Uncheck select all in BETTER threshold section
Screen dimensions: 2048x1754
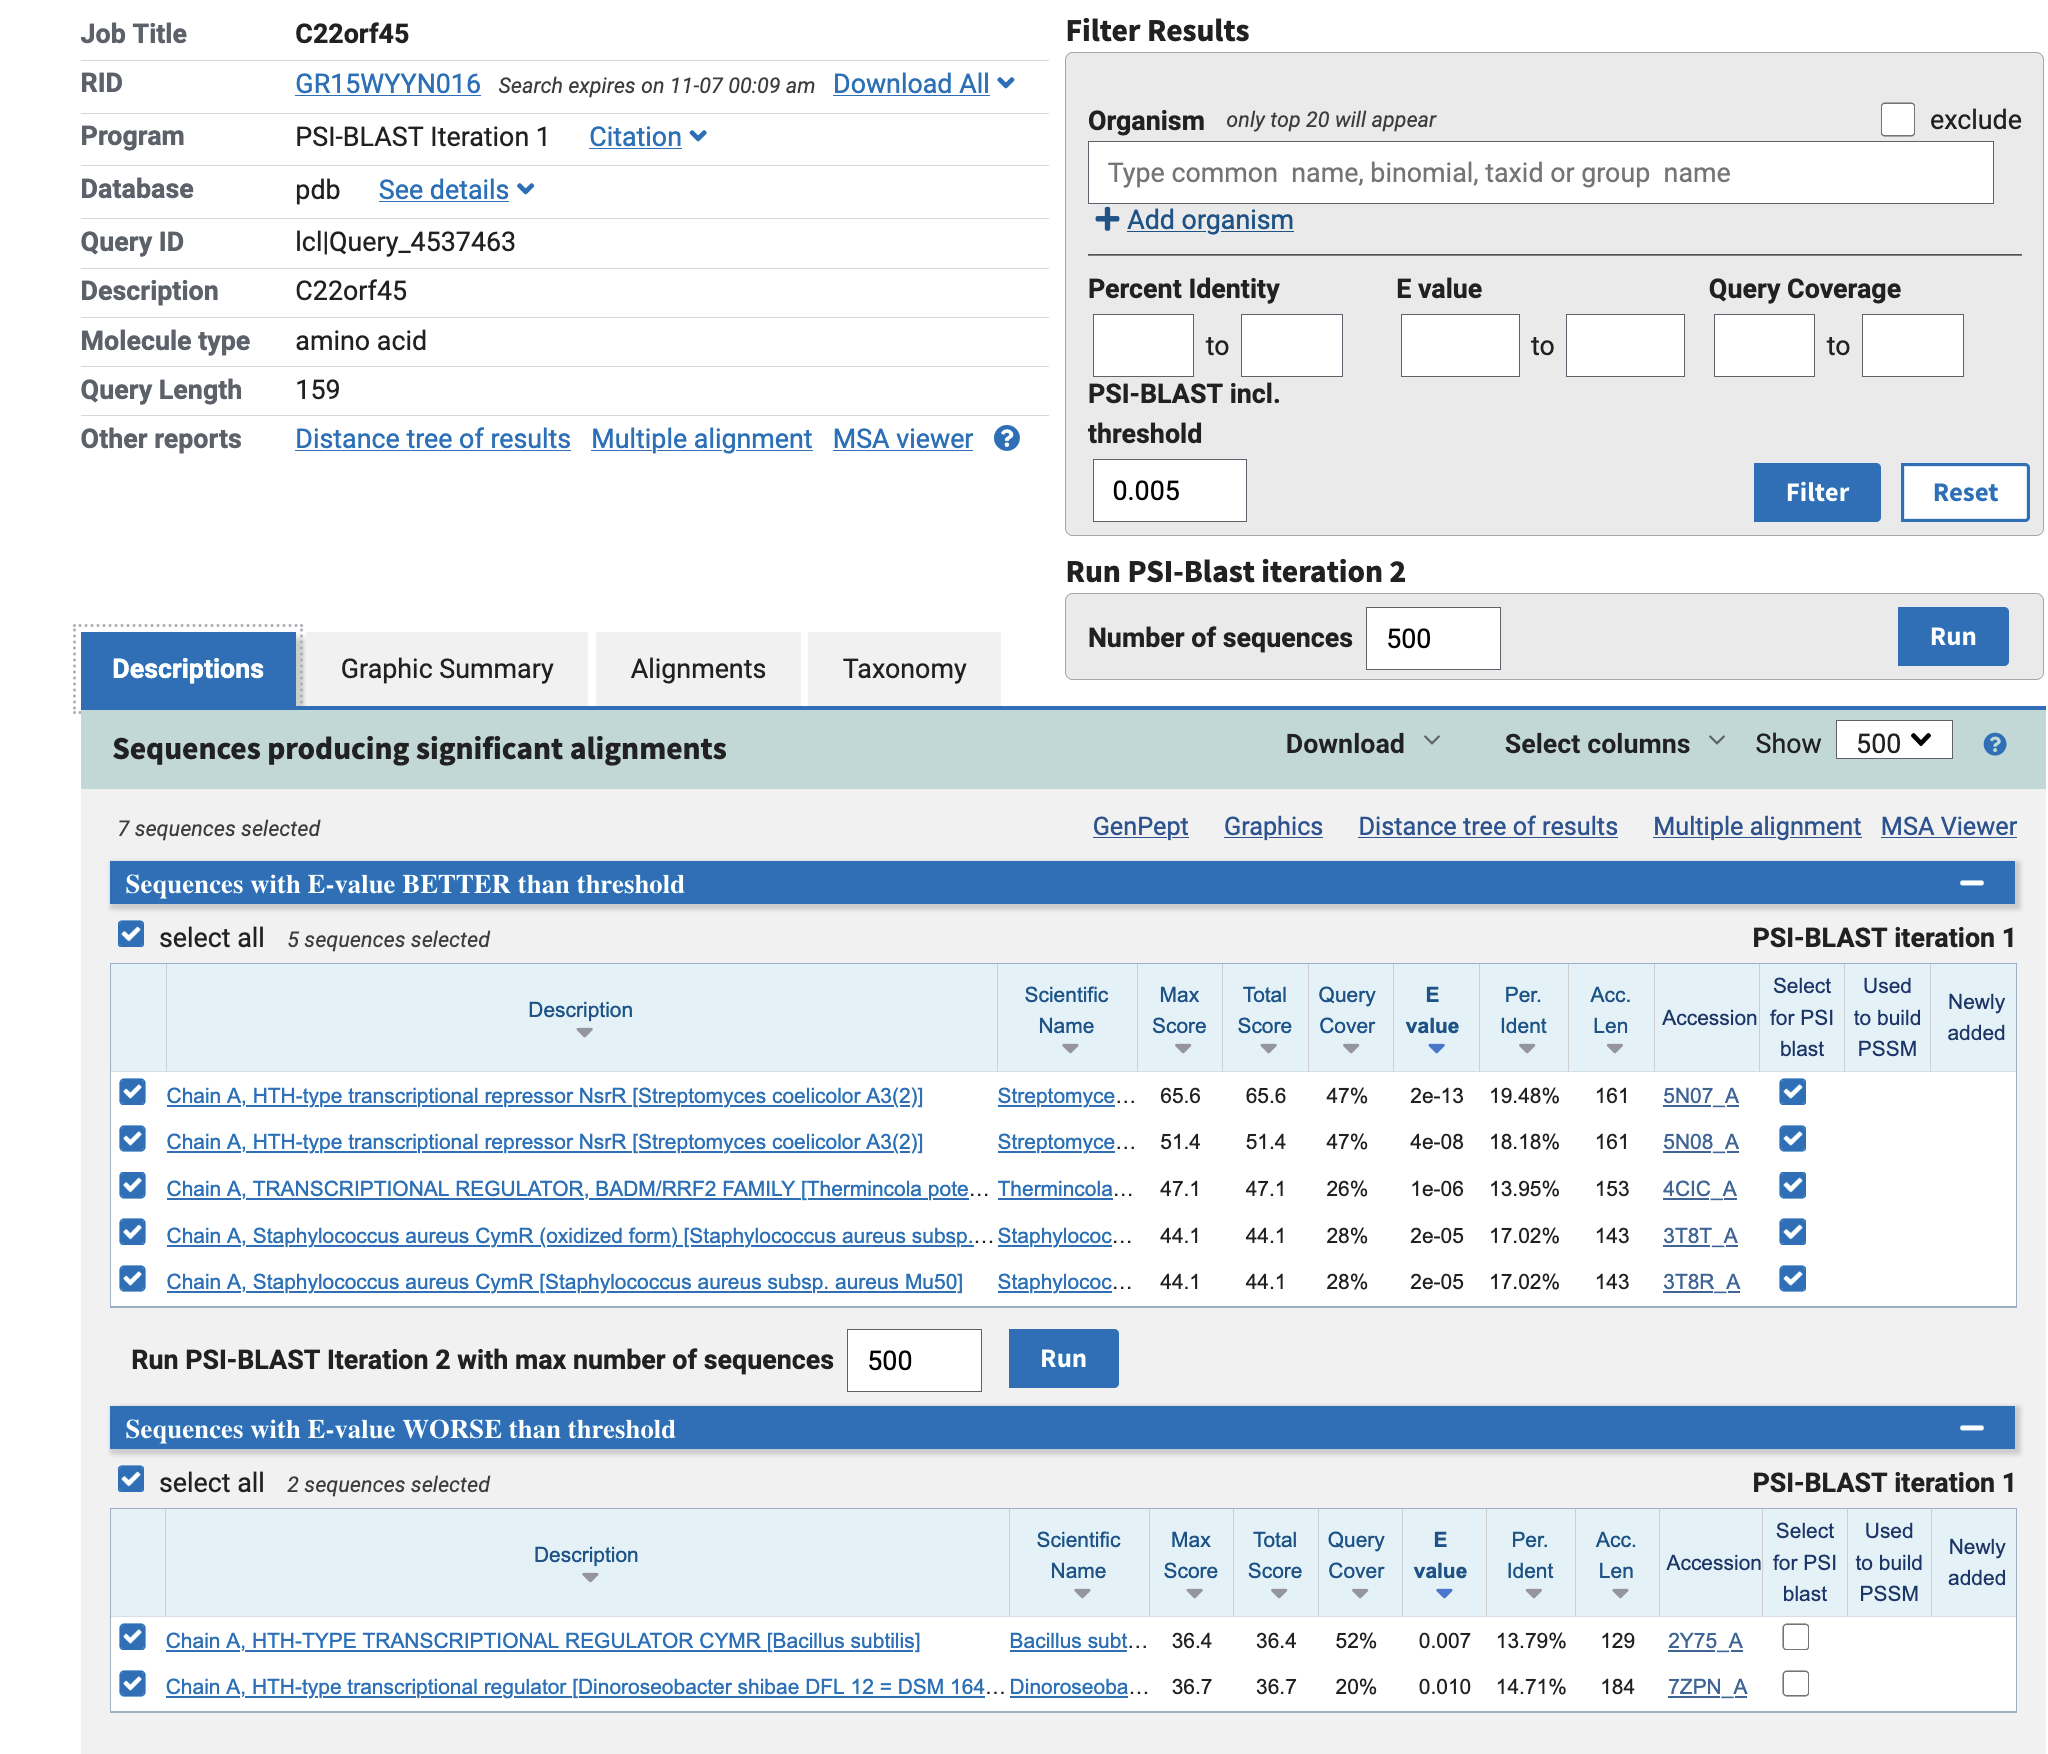[x=131, y=935]
